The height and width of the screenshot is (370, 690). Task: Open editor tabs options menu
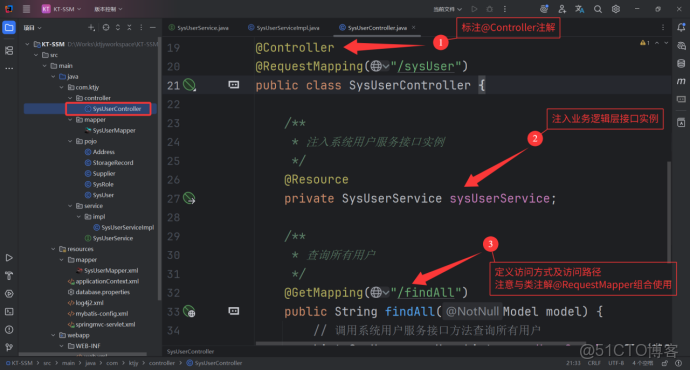[663, 27]
